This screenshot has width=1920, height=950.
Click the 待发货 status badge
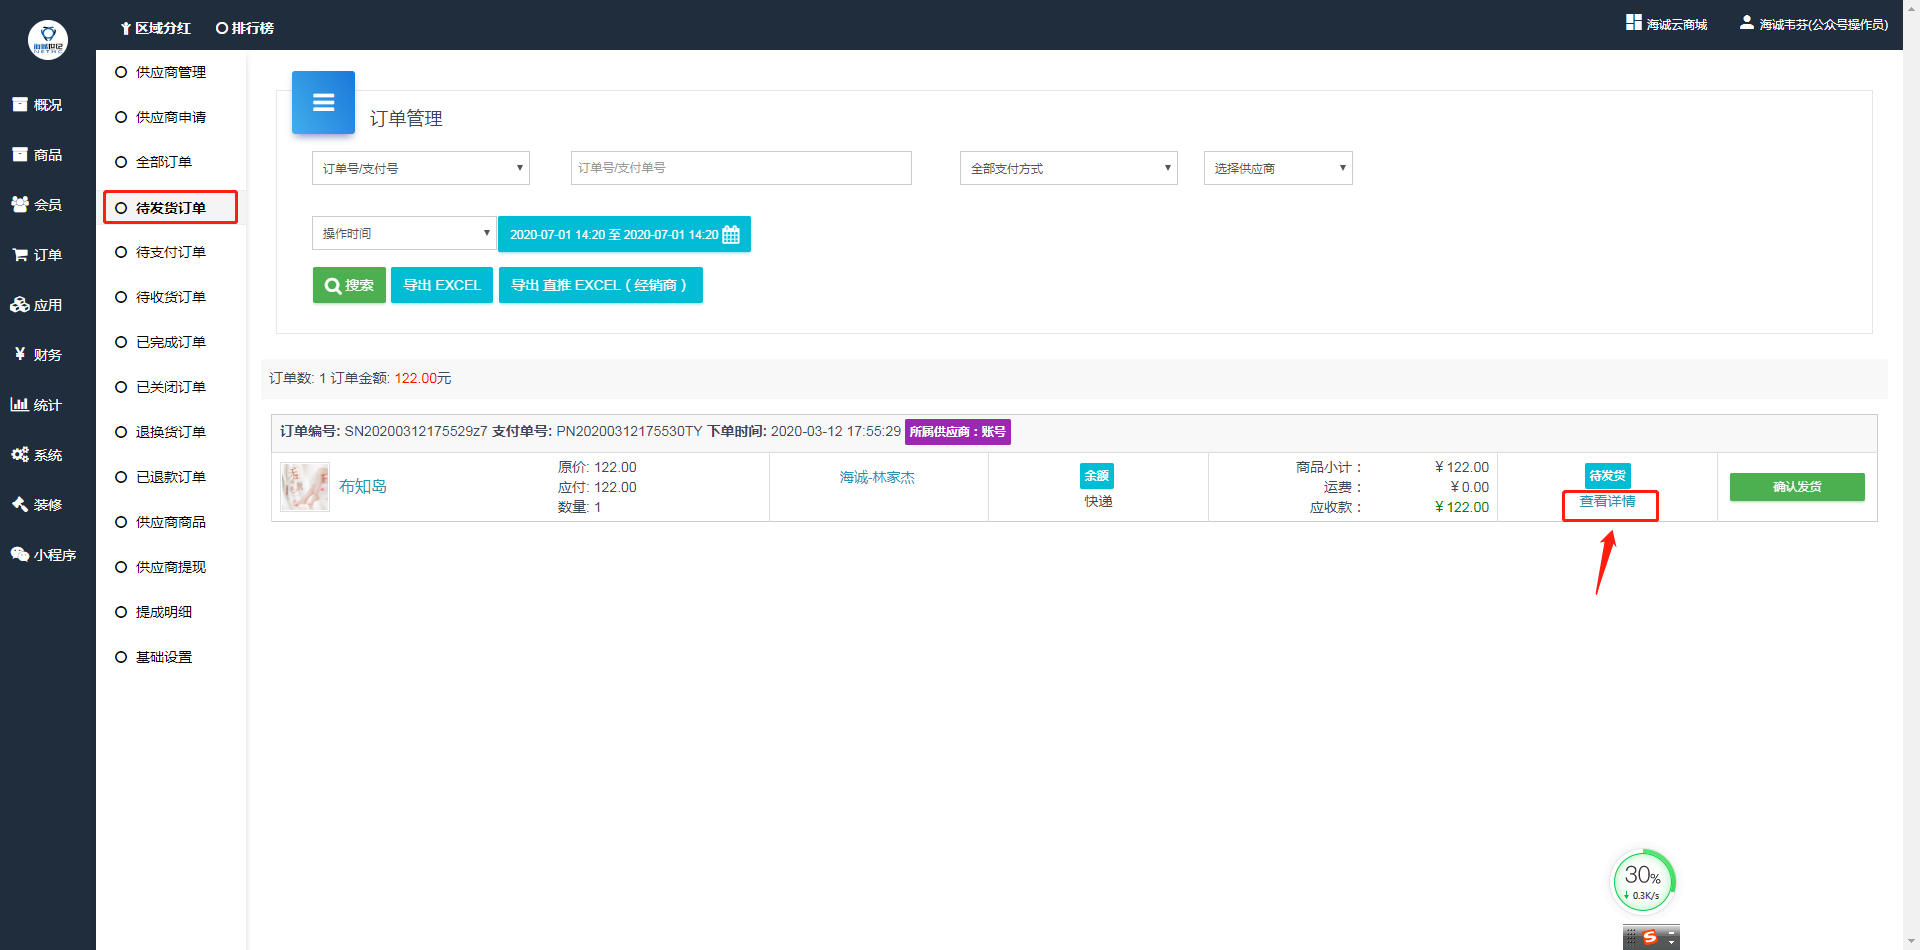pyautogui.click(x=1608, y=476)
